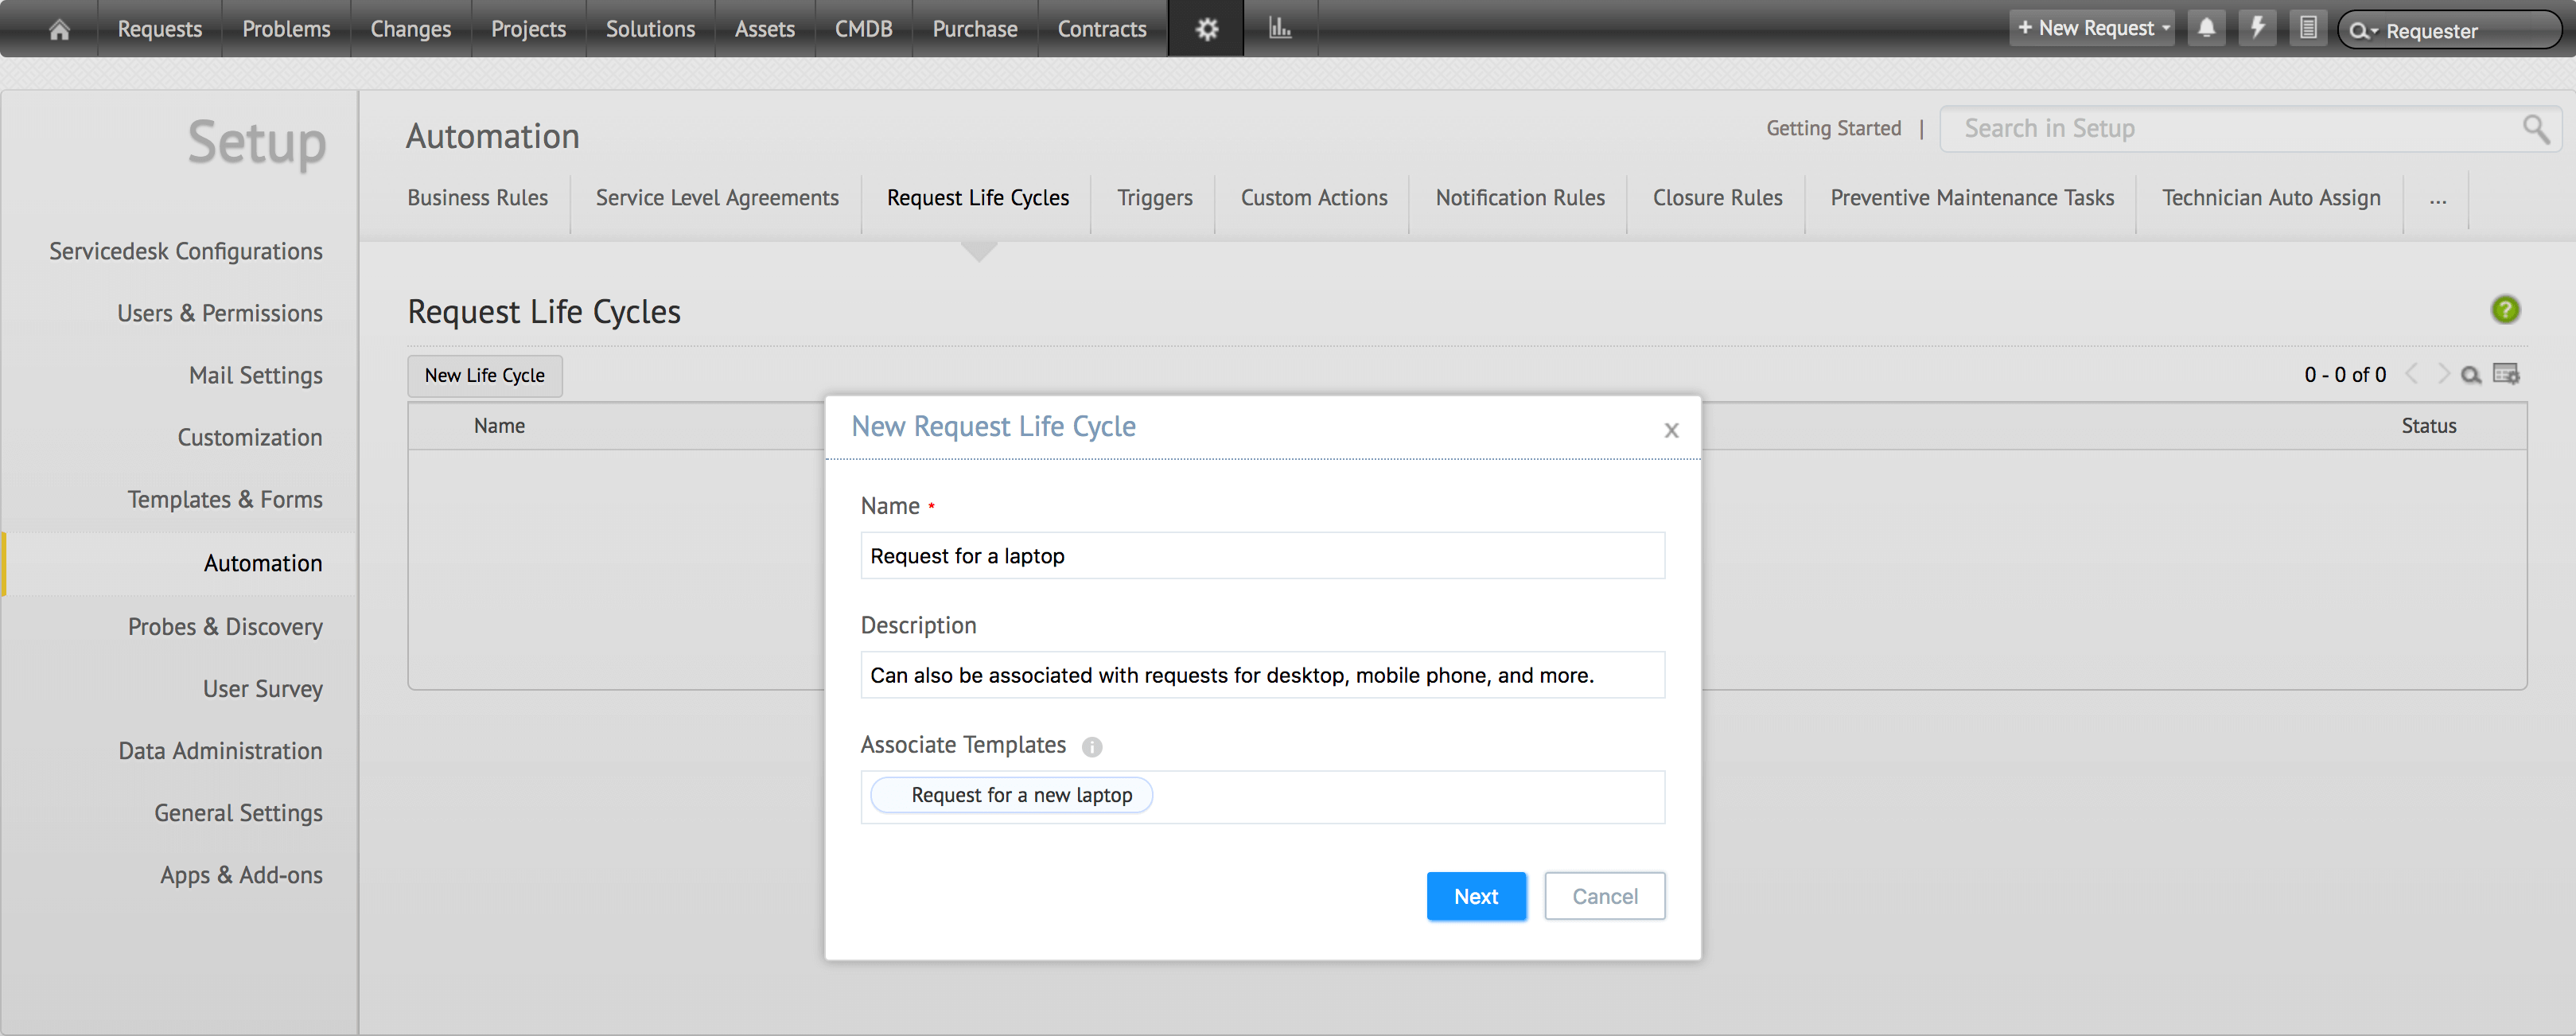Go to the Home icon

pyautogui.click(x=59, y=29)
